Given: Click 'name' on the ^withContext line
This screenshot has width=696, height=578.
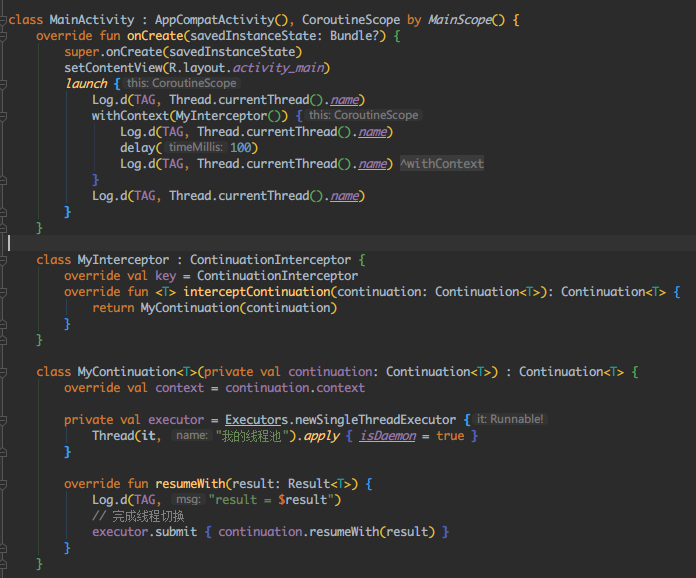Looking at the screenshot, I should click(372, 164).
